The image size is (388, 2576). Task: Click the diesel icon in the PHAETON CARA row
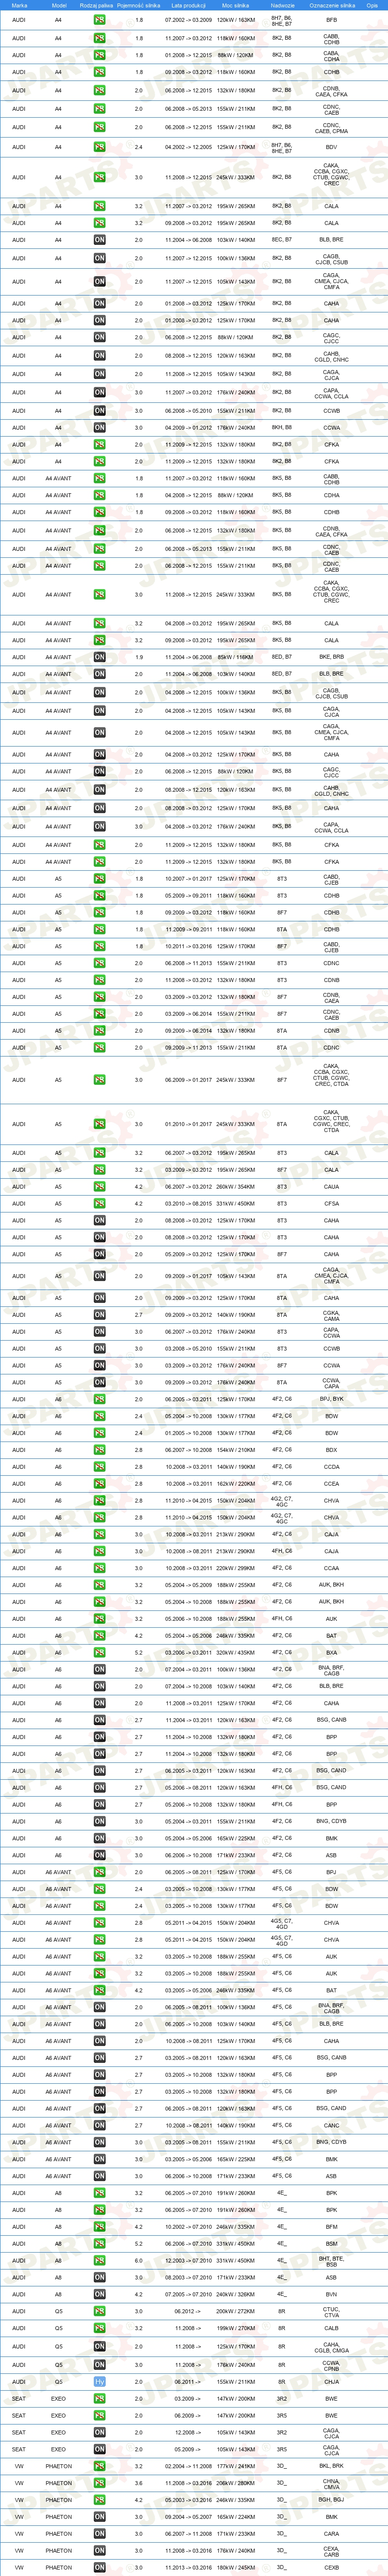click(x=99, y=2535)
